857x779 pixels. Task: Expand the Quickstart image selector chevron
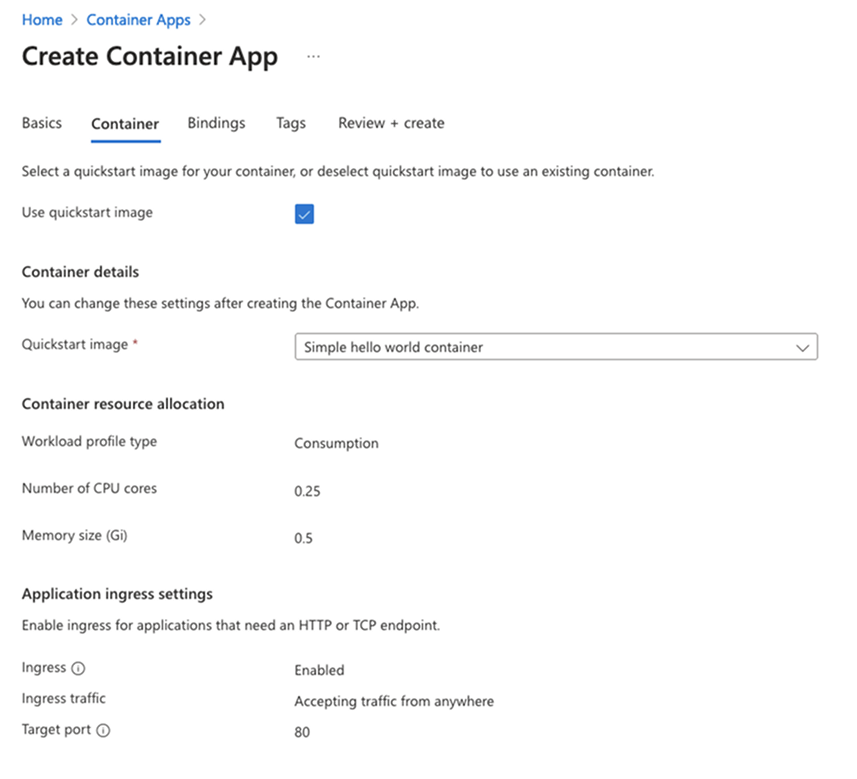coord(803,347)
